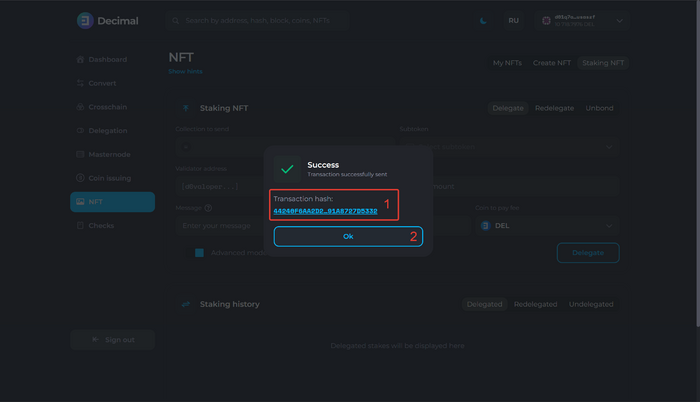Open the Crosschain sidebar item

point(112,107)
